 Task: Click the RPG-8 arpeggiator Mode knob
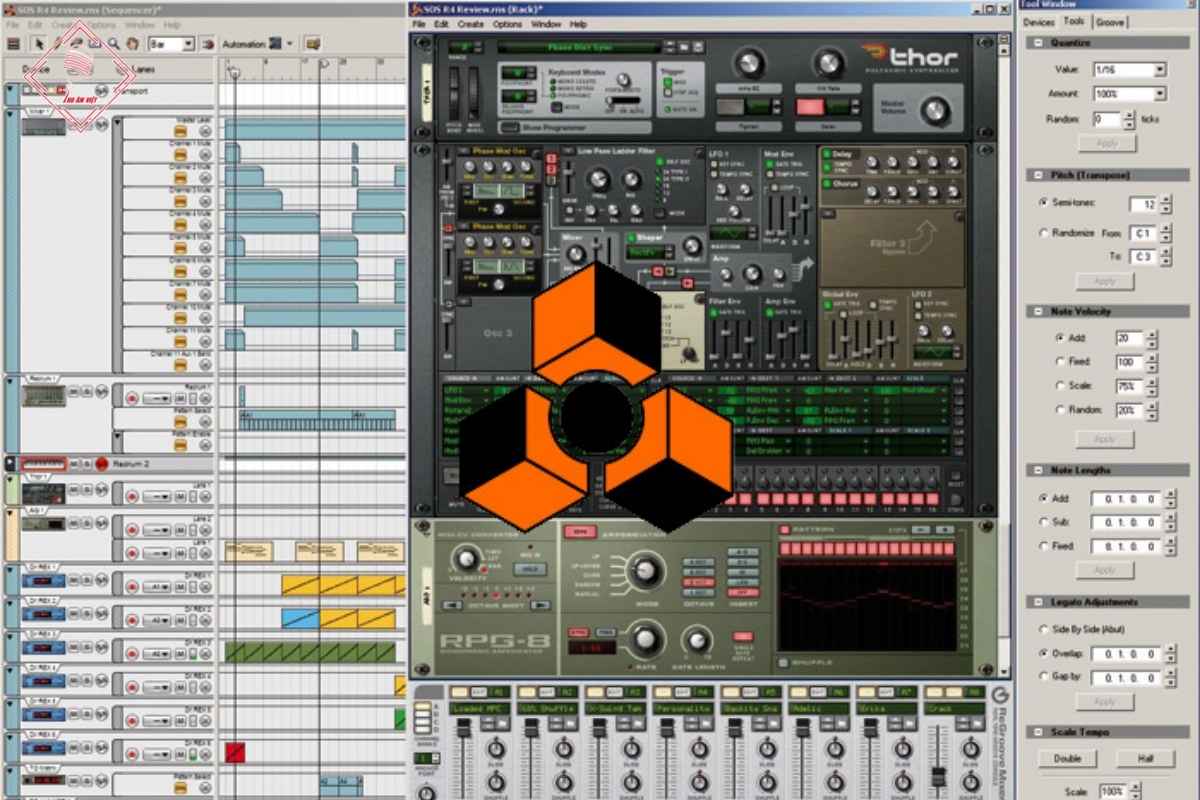(x=646, y=571)
